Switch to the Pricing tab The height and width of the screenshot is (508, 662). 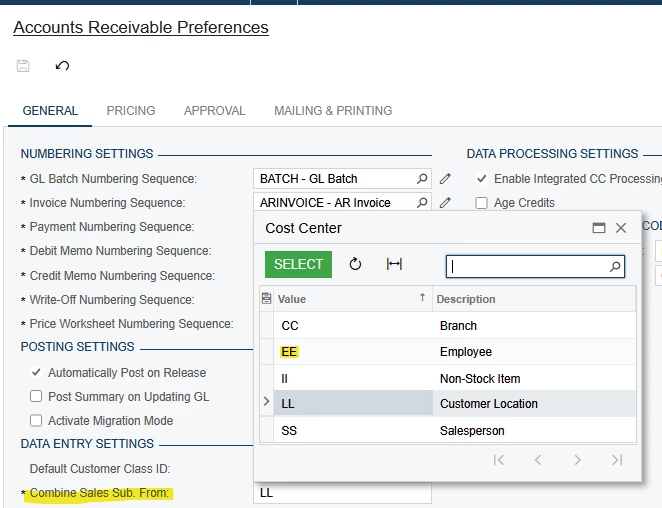(131, 111)
